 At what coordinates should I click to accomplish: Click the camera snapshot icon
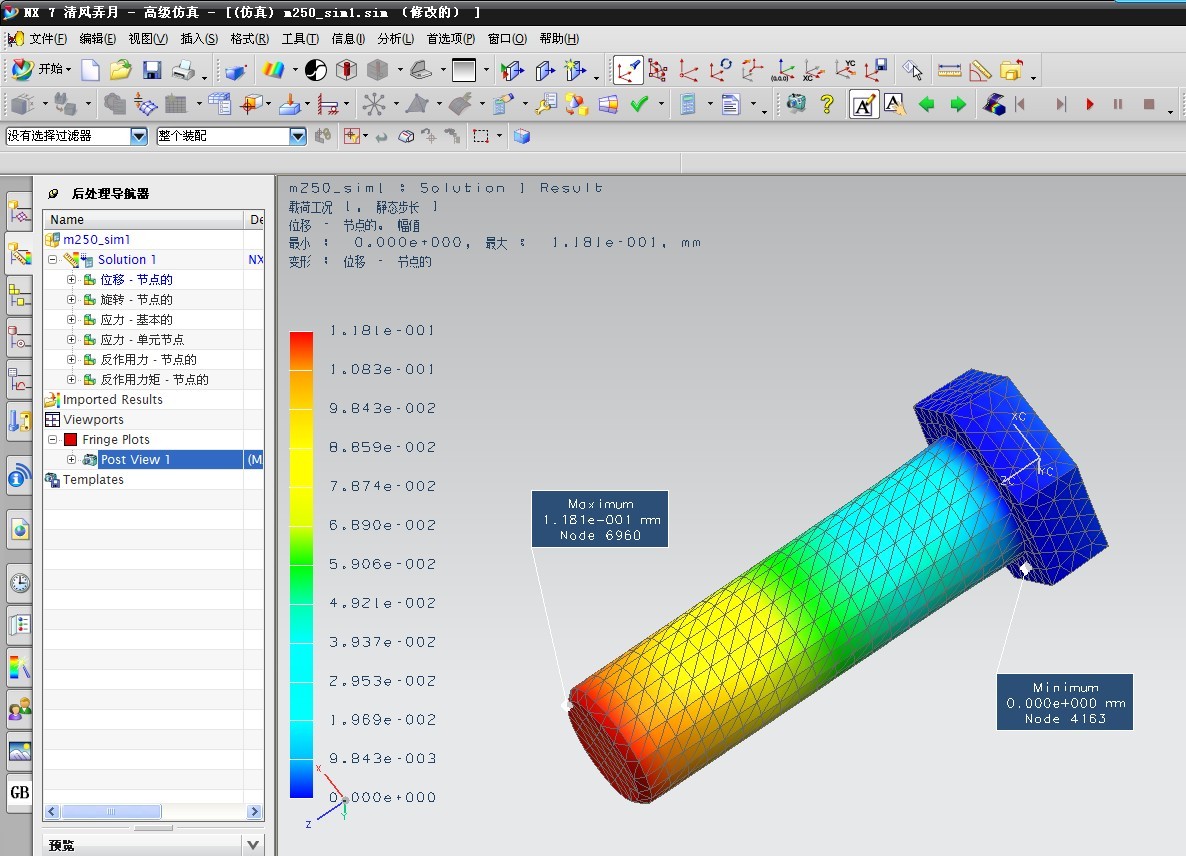coord(796,103)
